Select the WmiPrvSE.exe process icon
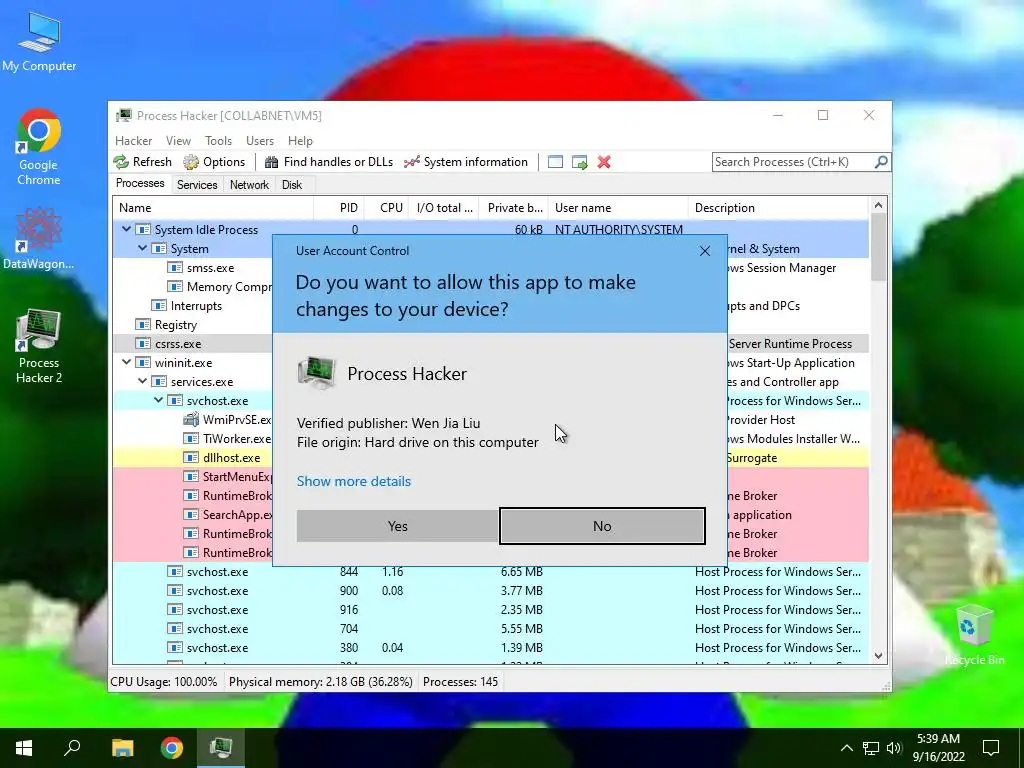Image resolution: width=1024 pixels, height=768 pixels. (191, 419)
